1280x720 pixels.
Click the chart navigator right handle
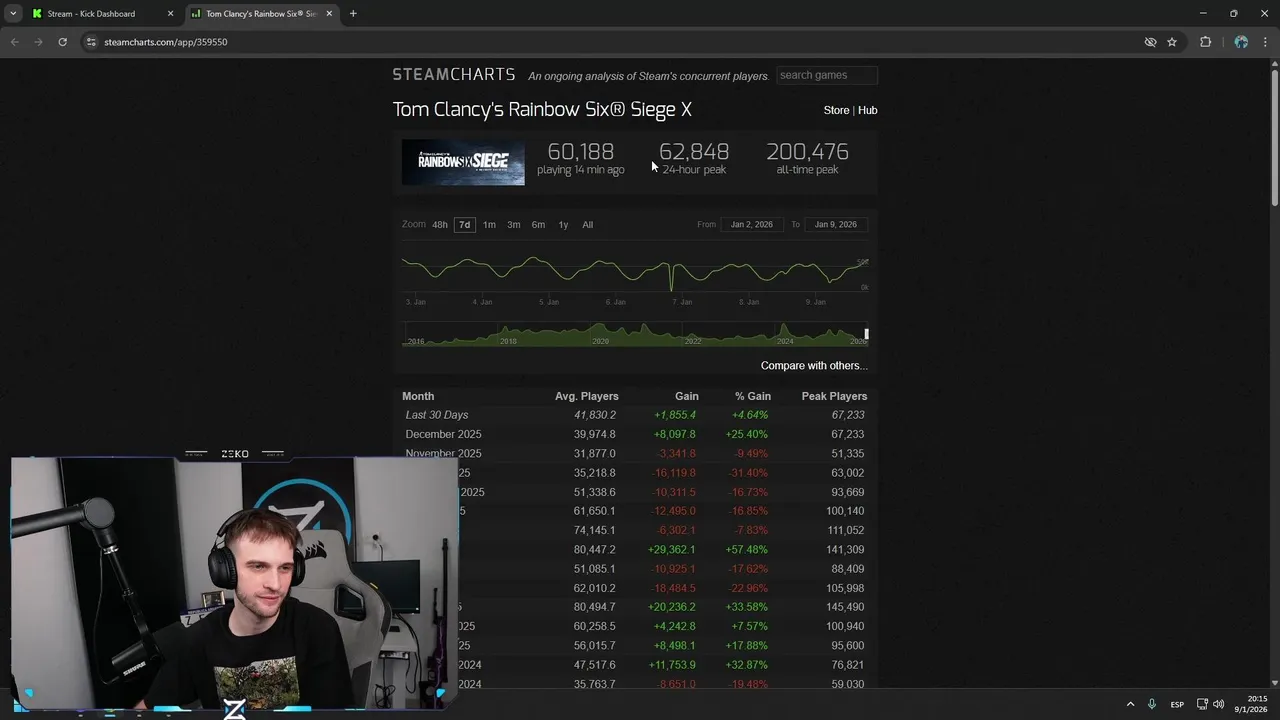(x=867, y=334)
